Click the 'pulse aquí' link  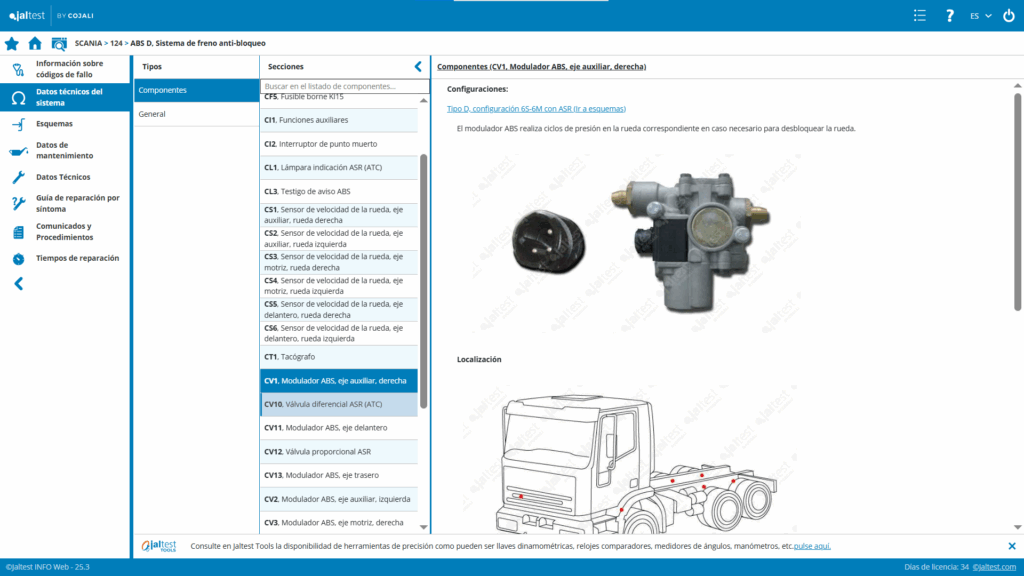(x=812, y=546)
